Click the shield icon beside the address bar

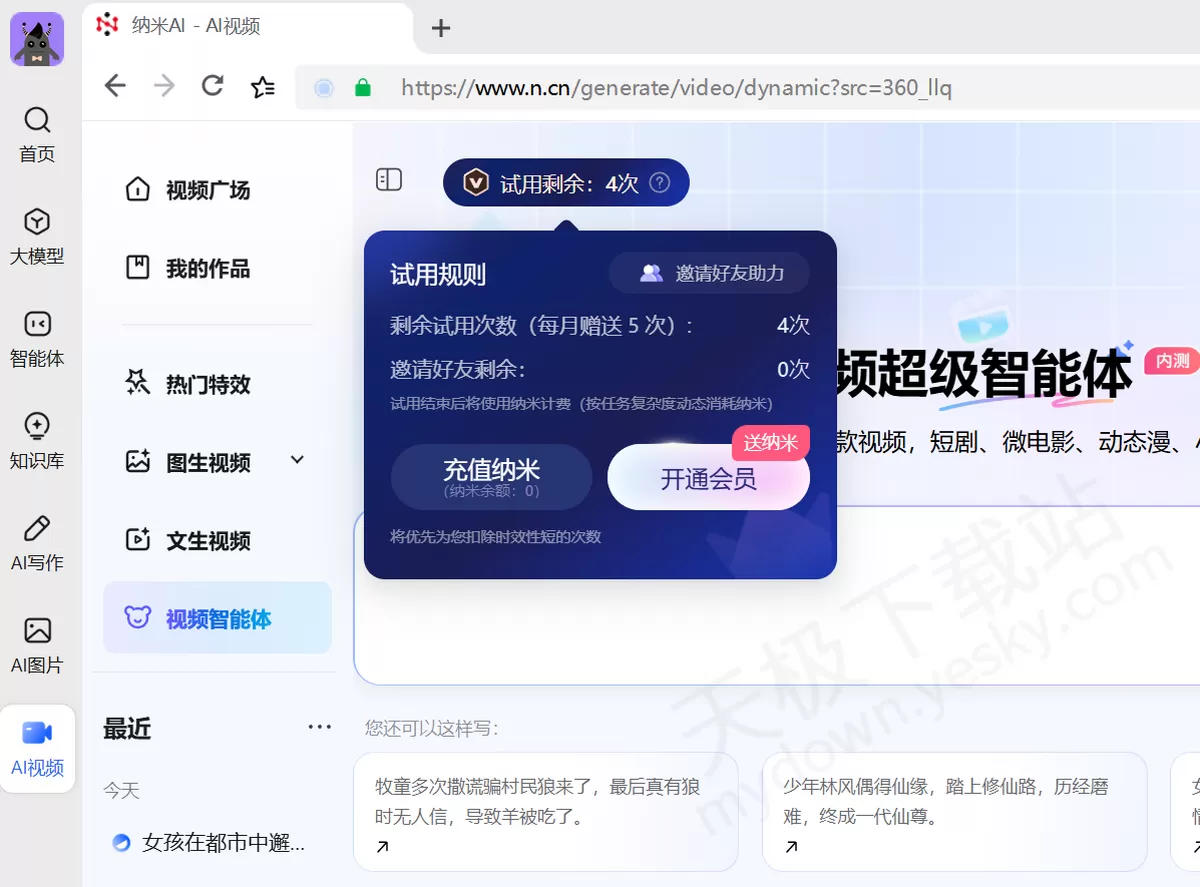pyautogui.click(x=324, y=88)
